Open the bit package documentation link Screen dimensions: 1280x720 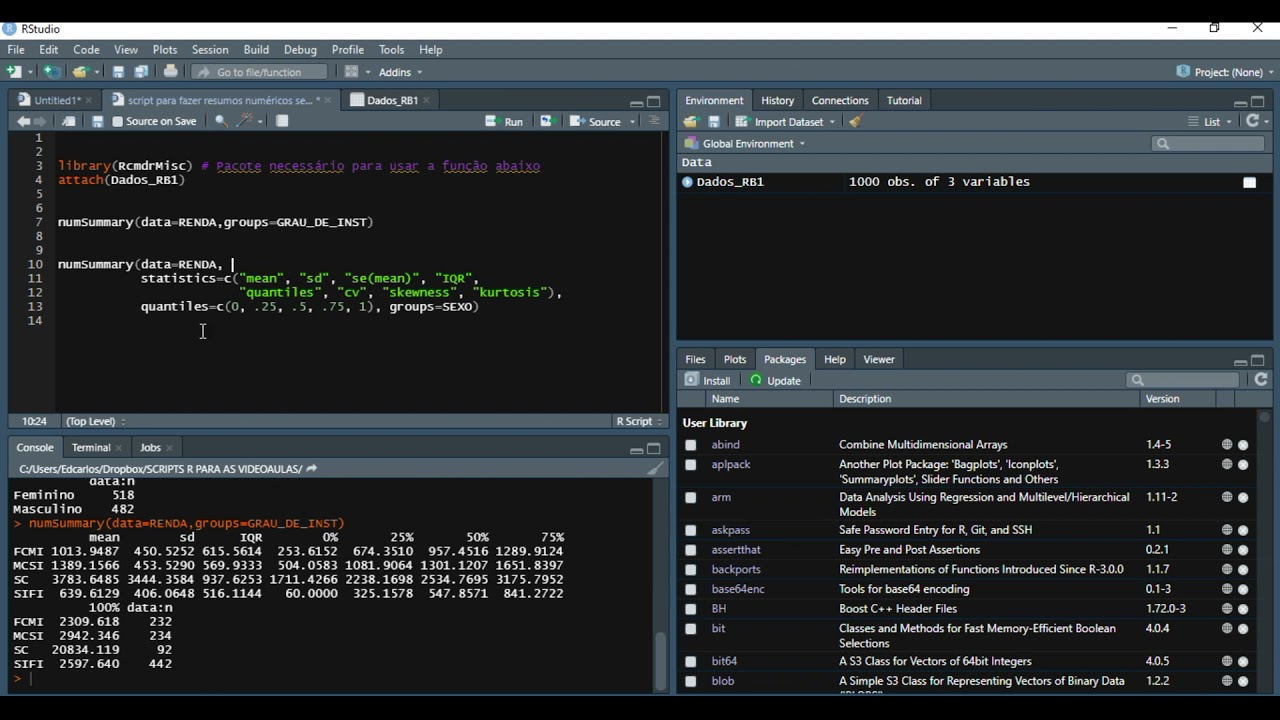click(719, 629)
